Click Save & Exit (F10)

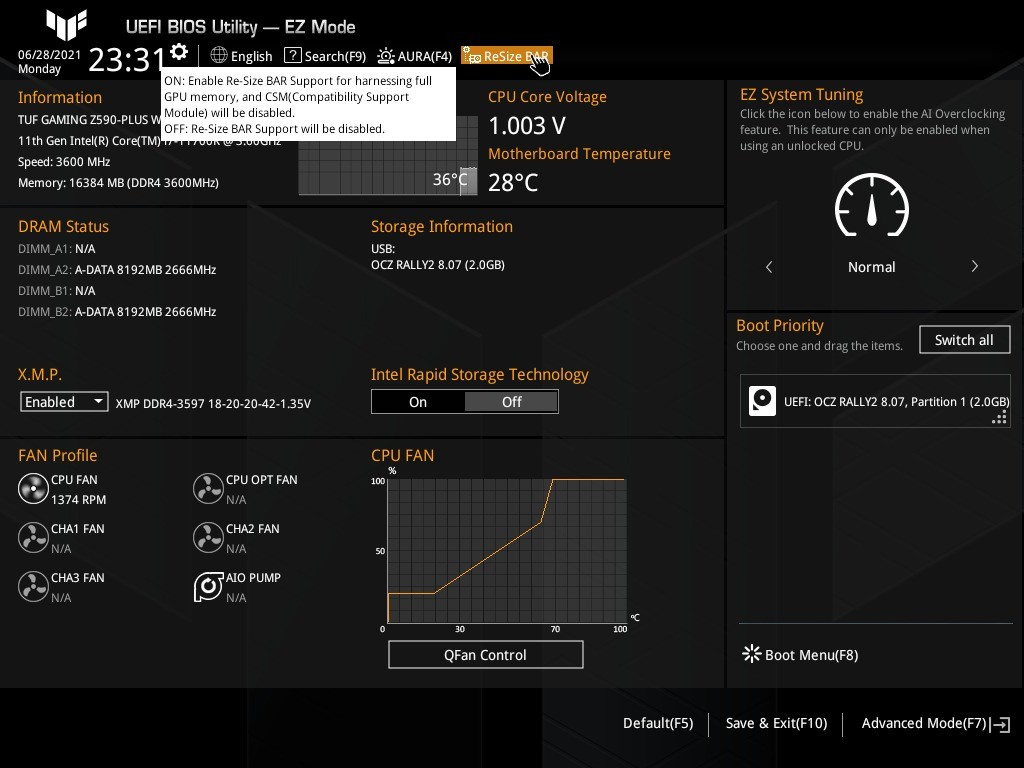776,723
